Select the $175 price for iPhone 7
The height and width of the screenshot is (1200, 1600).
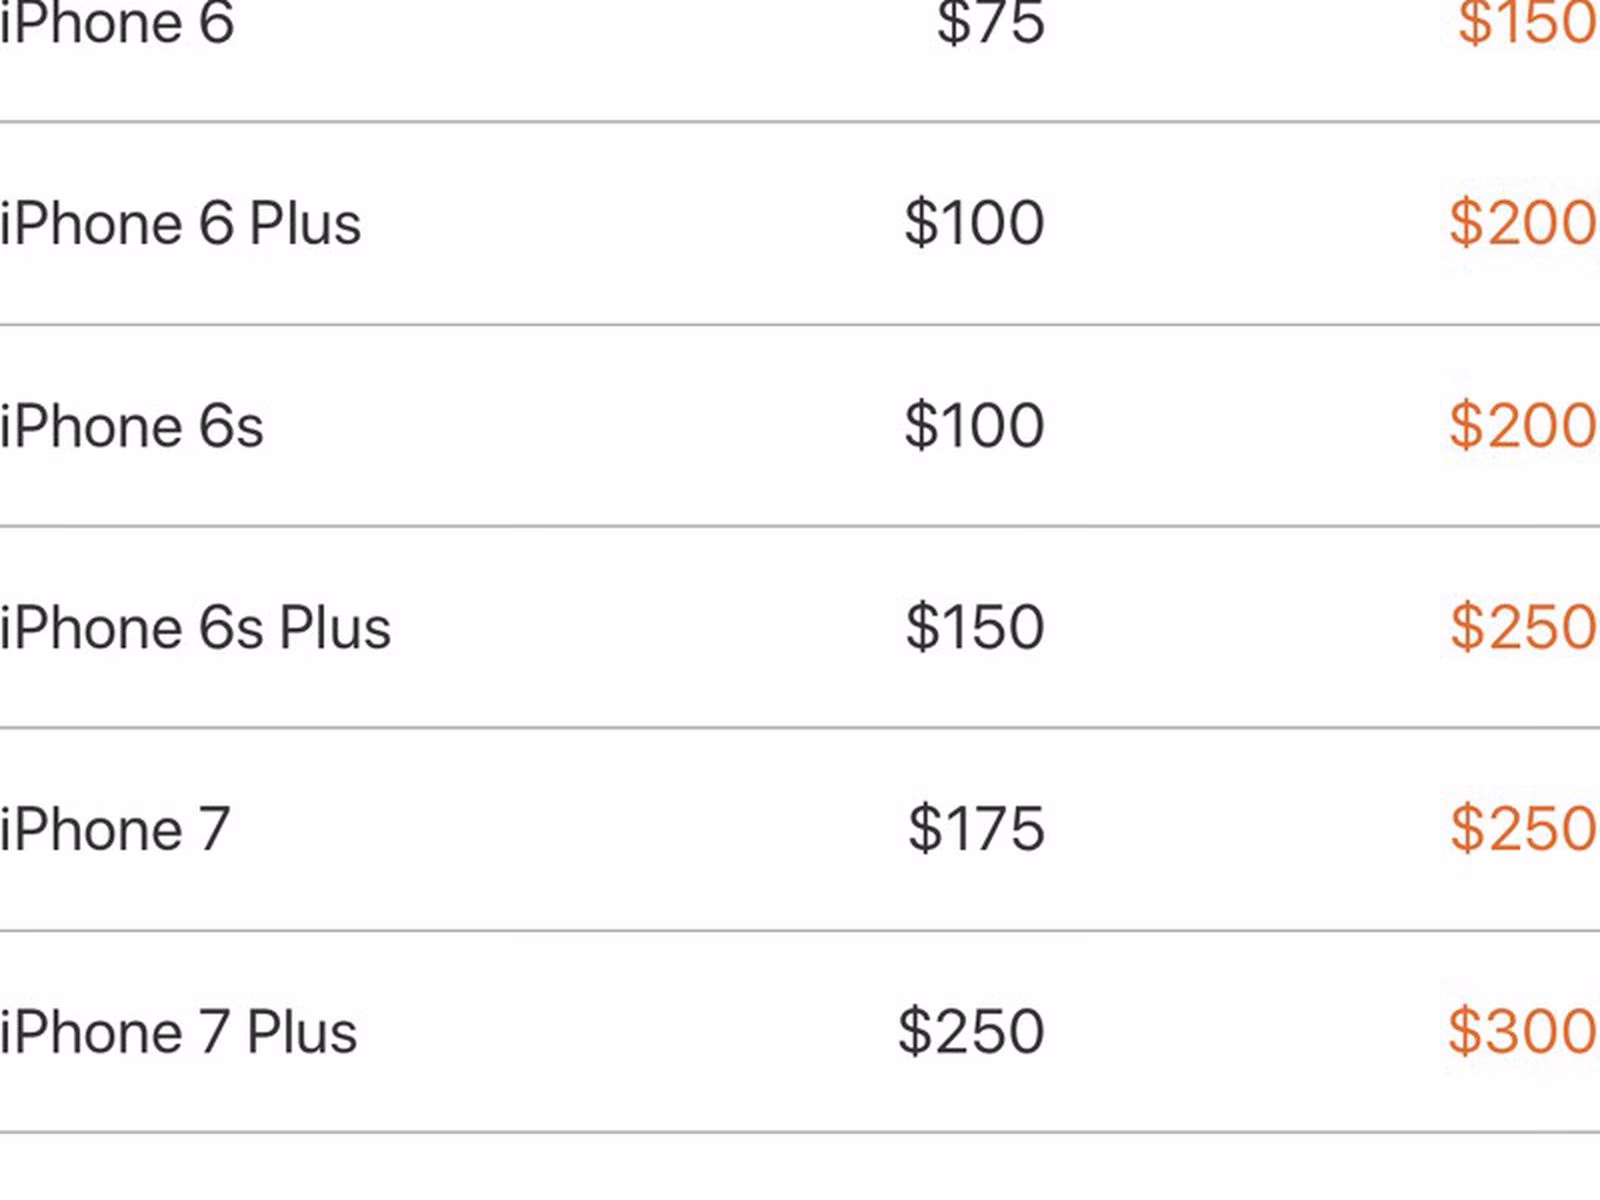tap(976, 830)
